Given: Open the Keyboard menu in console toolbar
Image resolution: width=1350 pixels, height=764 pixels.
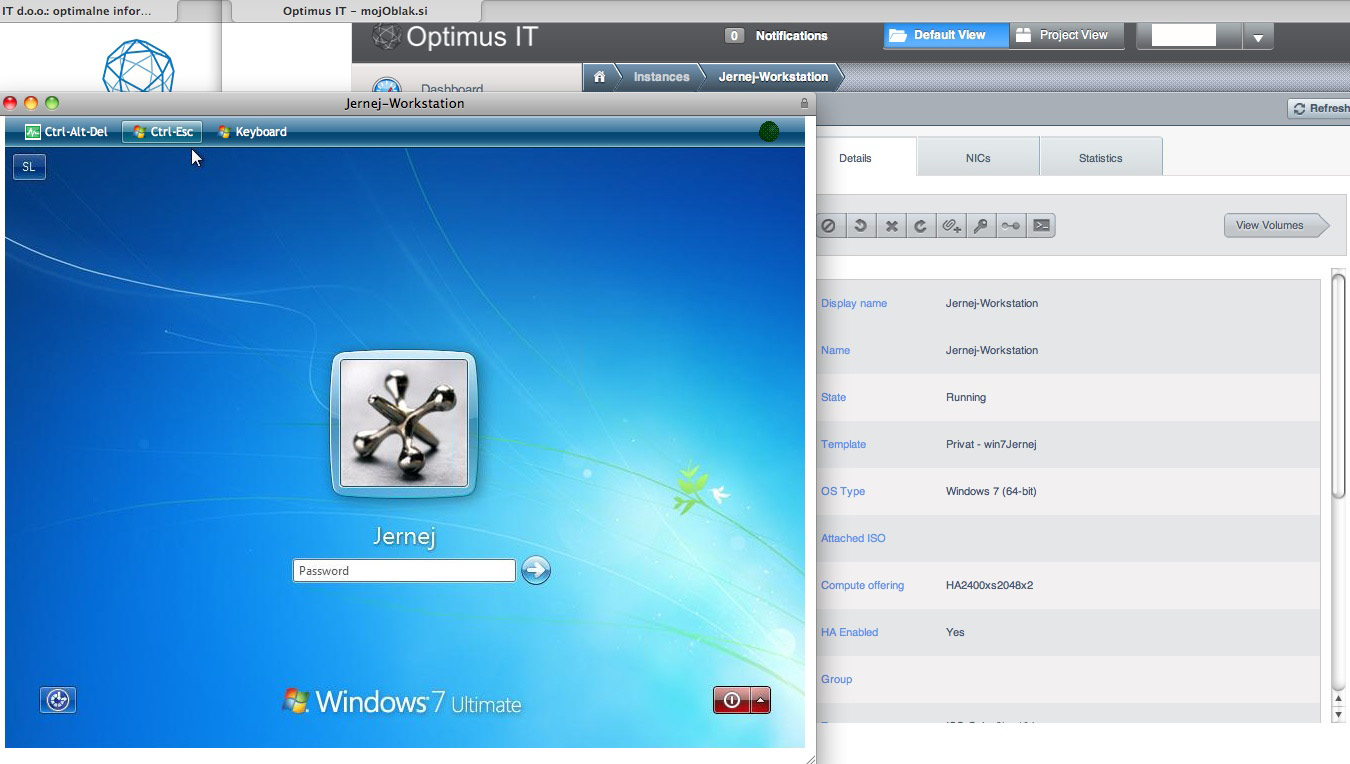Looking at the screenshot, I should 252,132.
